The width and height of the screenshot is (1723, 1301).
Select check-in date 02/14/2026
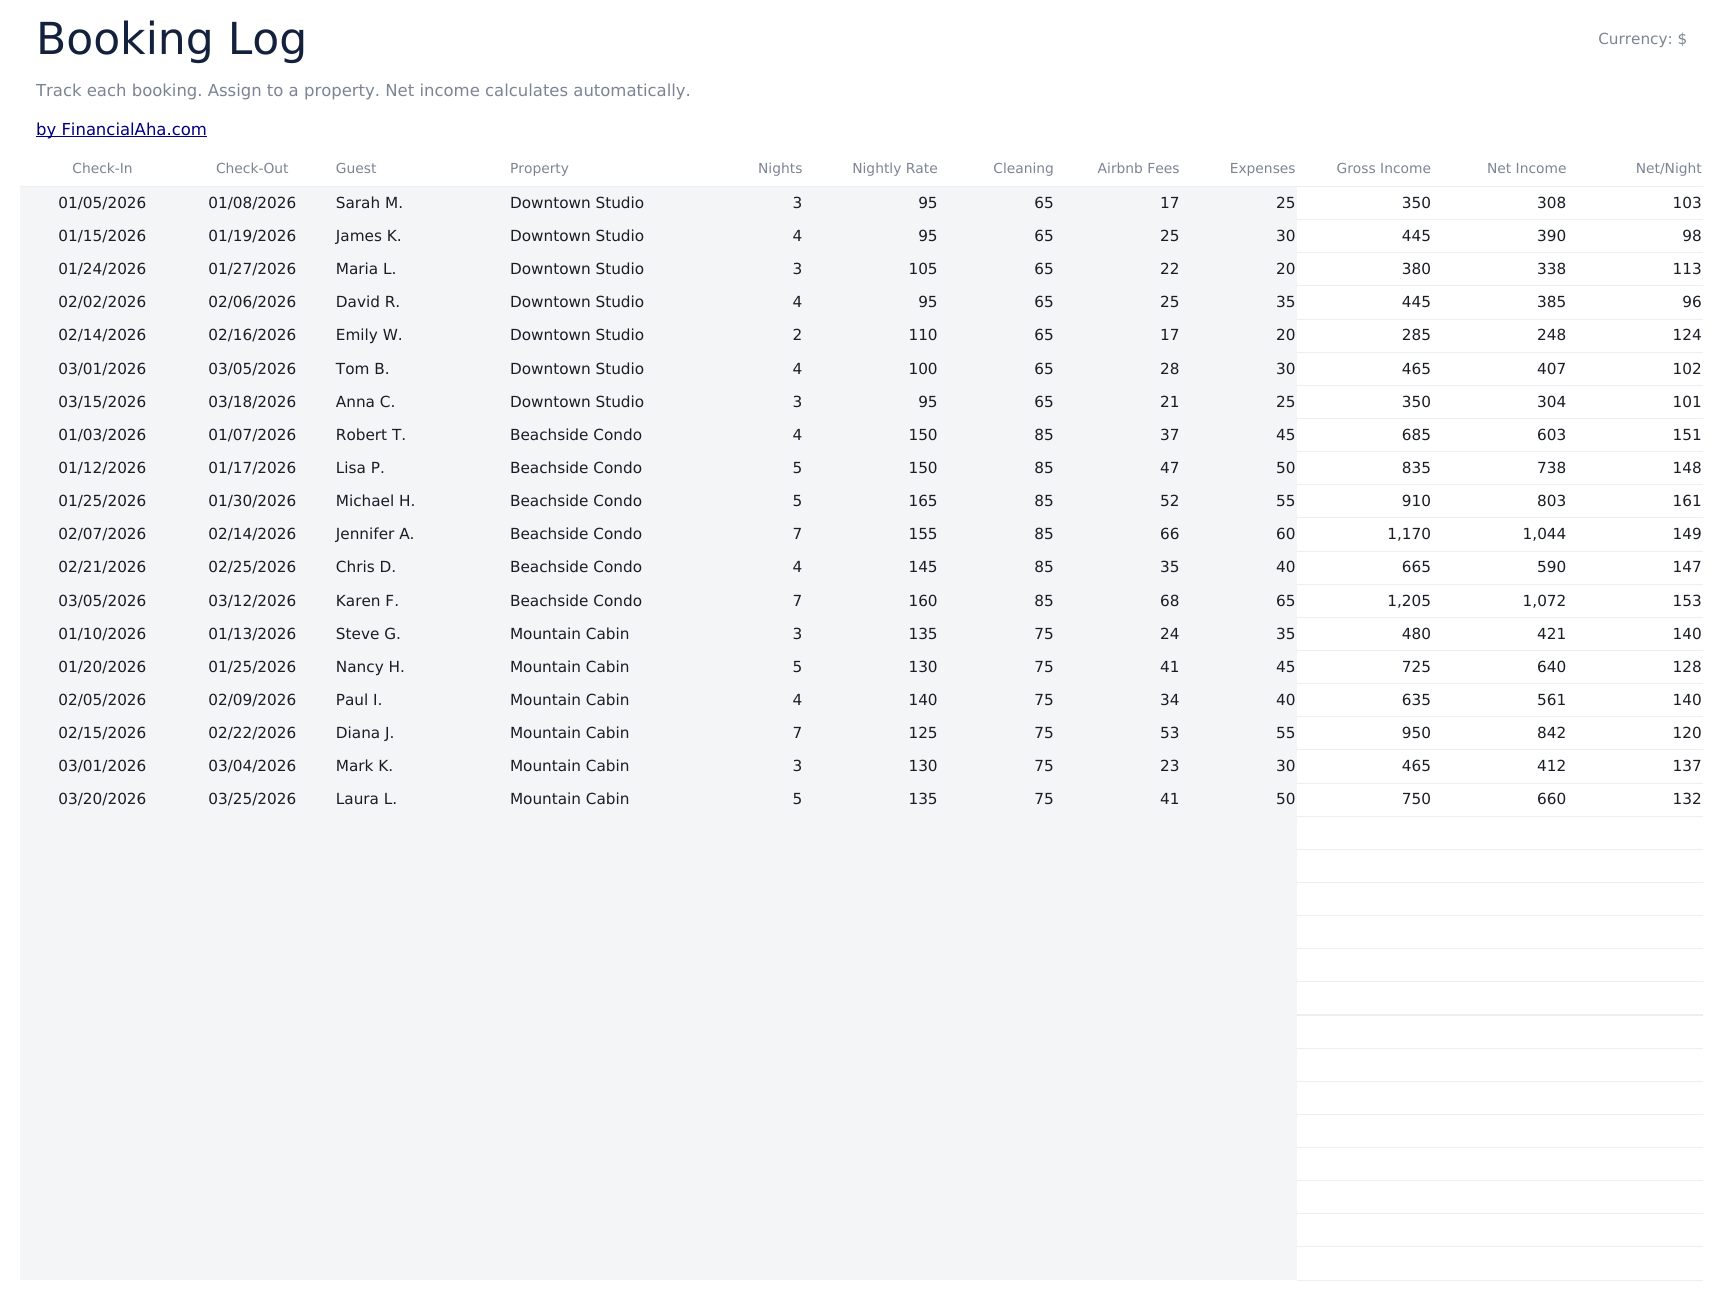point(102,335)
